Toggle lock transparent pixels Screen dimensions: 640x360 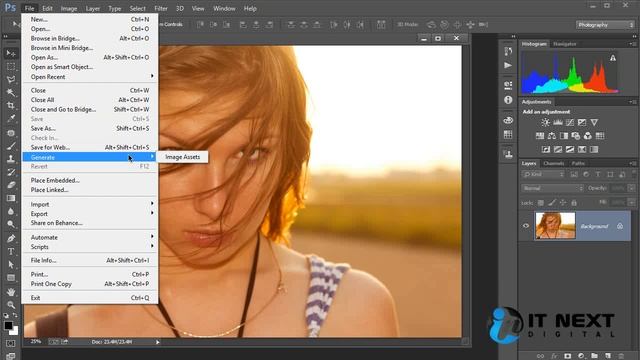[540, 202]
